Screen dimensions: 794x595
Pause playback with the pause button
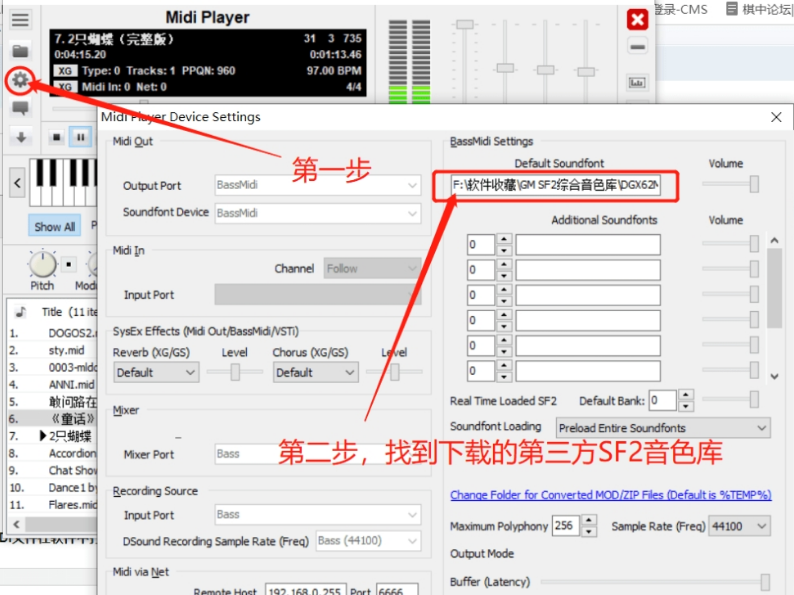(79, 138)
